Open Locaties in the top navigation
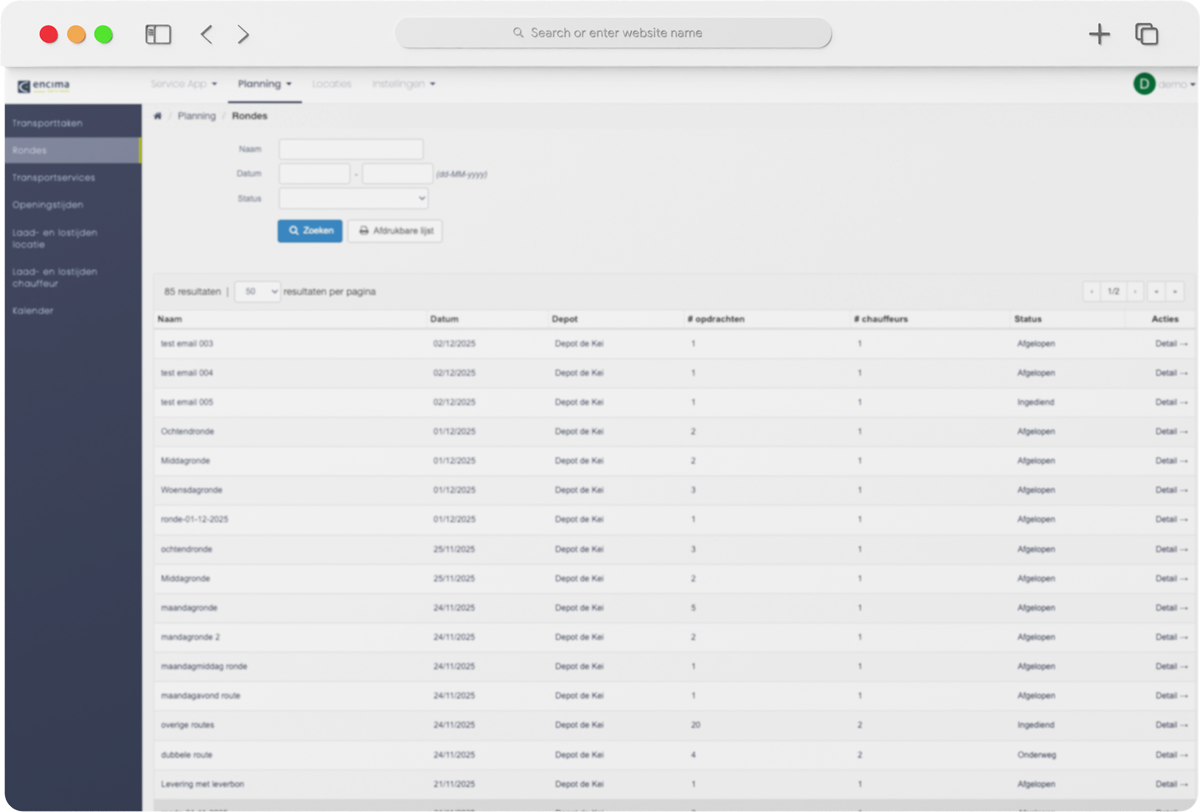Screen dimensions: 1200x812 (x=331, y=84)
